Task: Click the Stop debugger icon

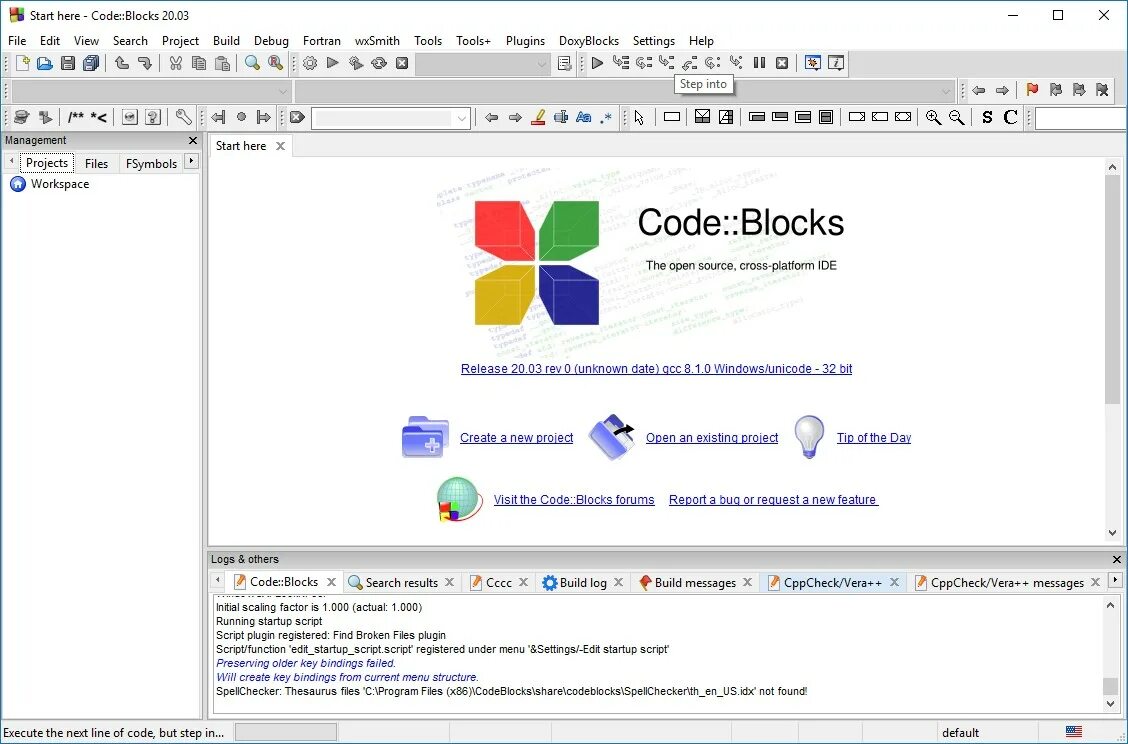Action: [782, 63]
